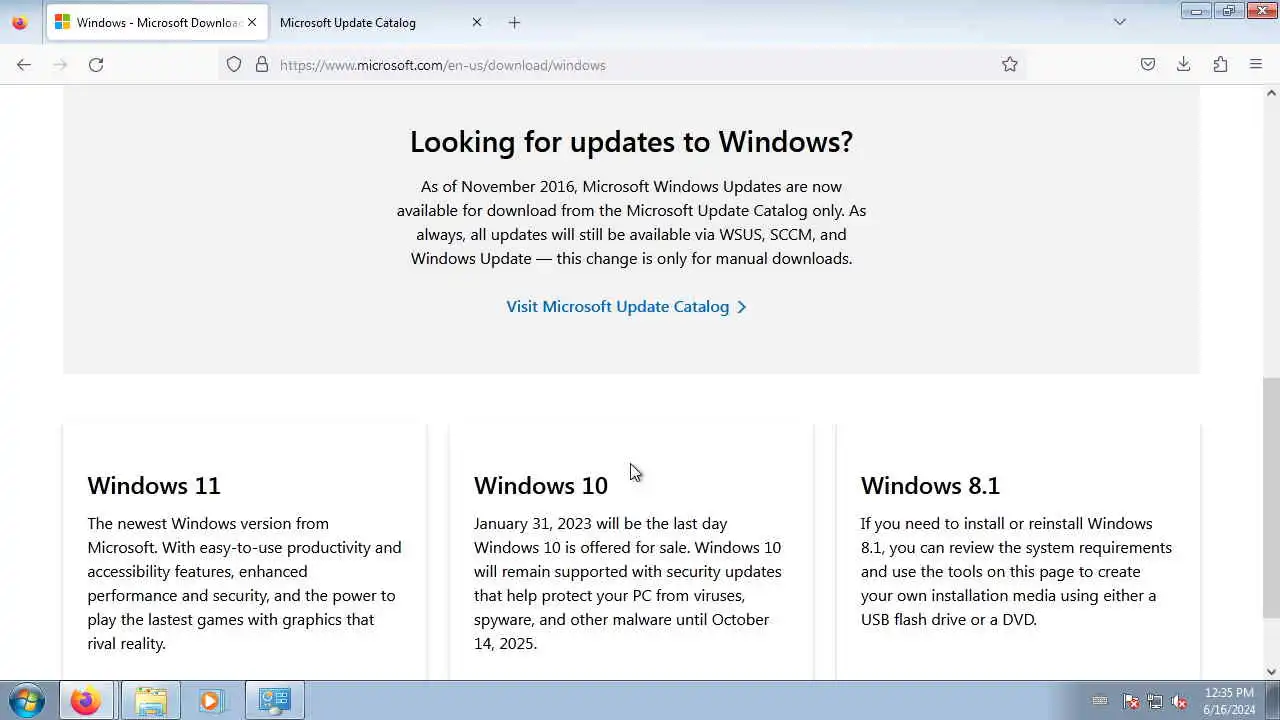Image resolution: width=1280 pixels, height=720 pixels.
Task: Open a new tab with plus button
Action: coord(514,22)
